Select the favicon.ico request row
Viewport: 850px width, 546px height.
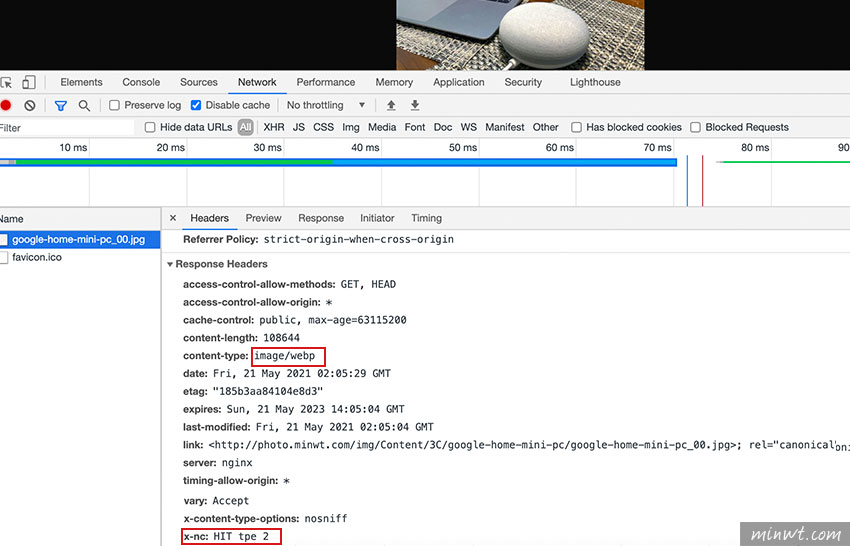pos(80,257)
